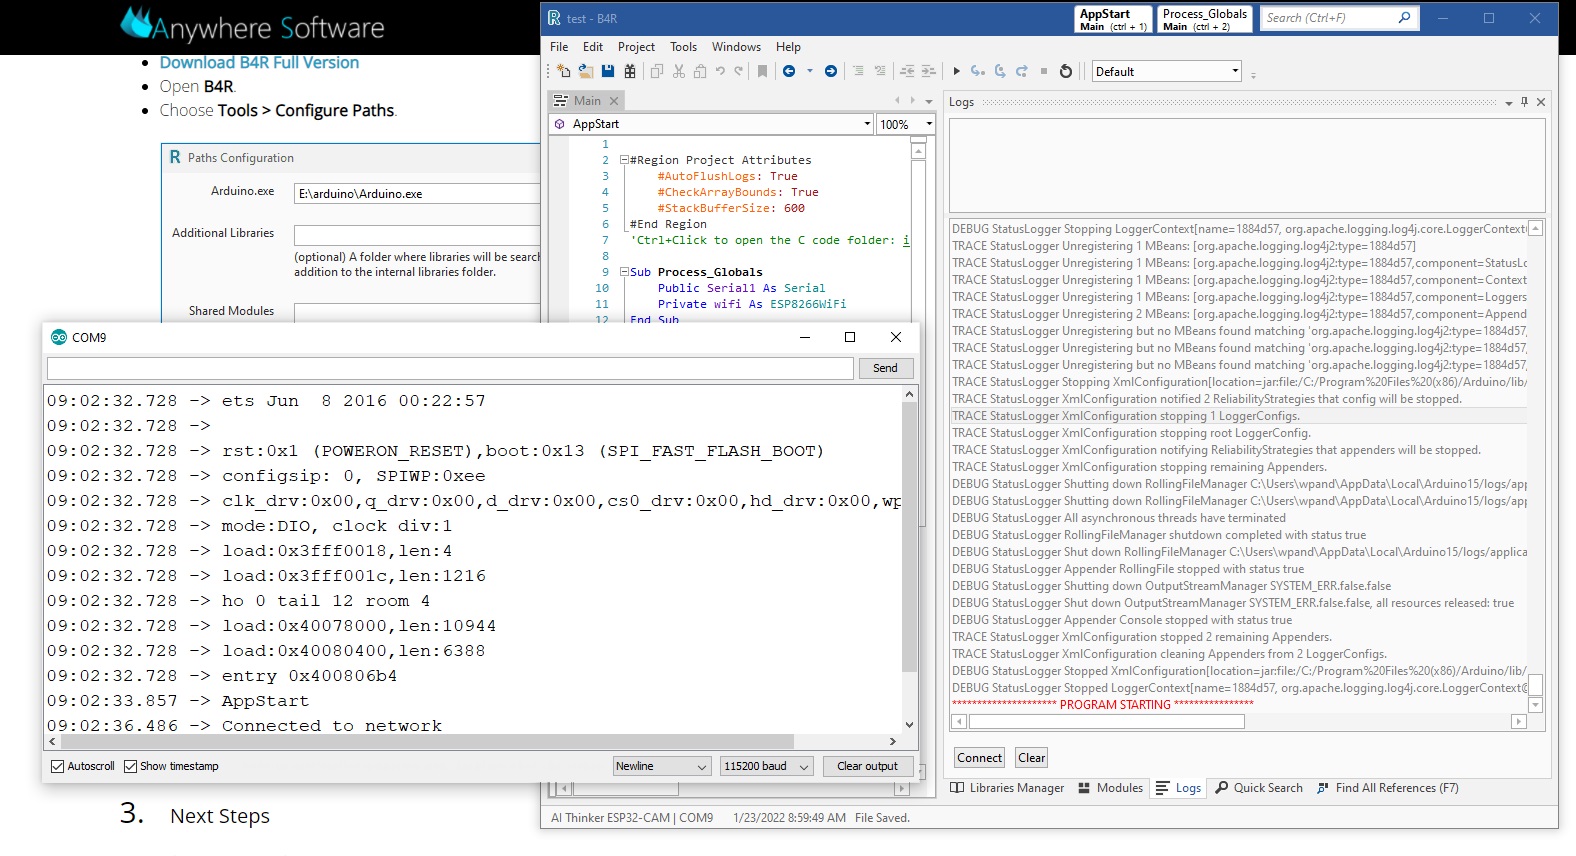Click the navigate forward arrow icon
The width and height of the screenshot is (1576, 856).
coord(830,71)
